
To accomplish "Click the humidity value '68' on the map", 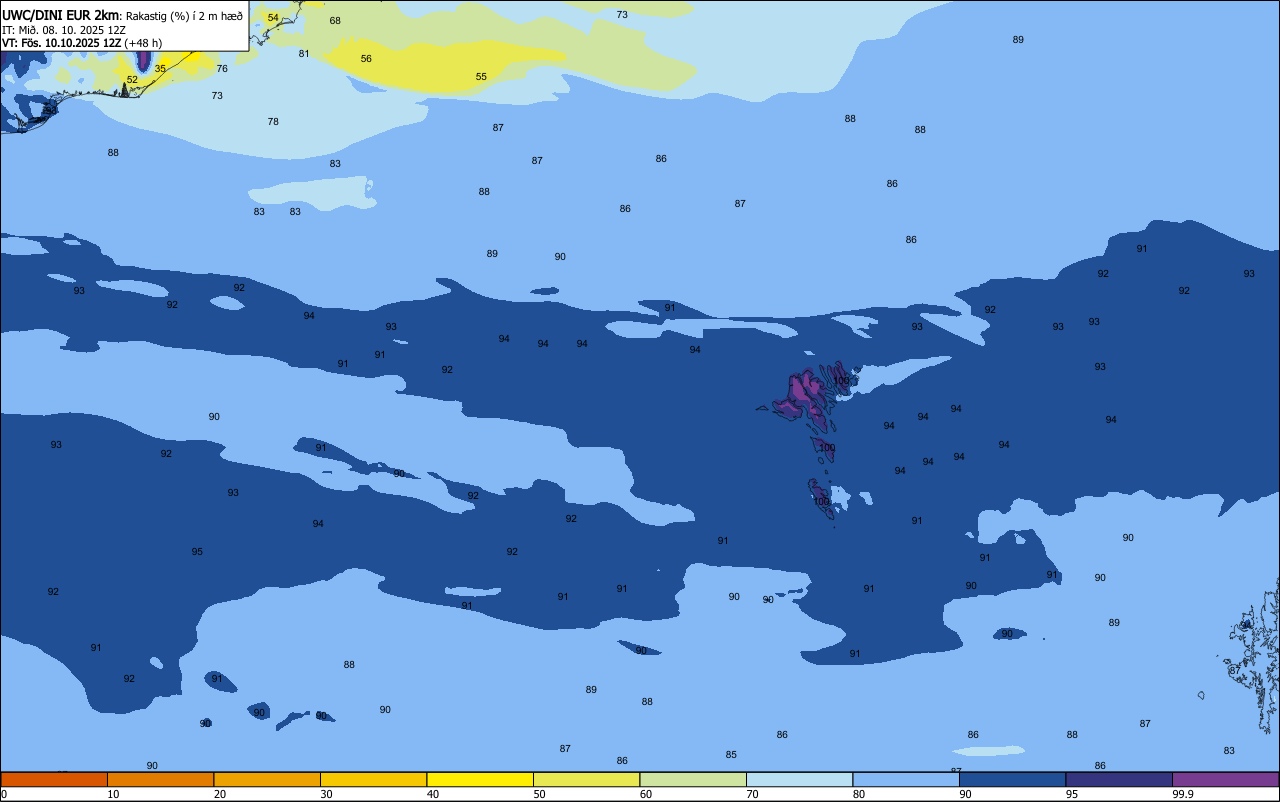I will pyautogui.click(x=335, y=21).
